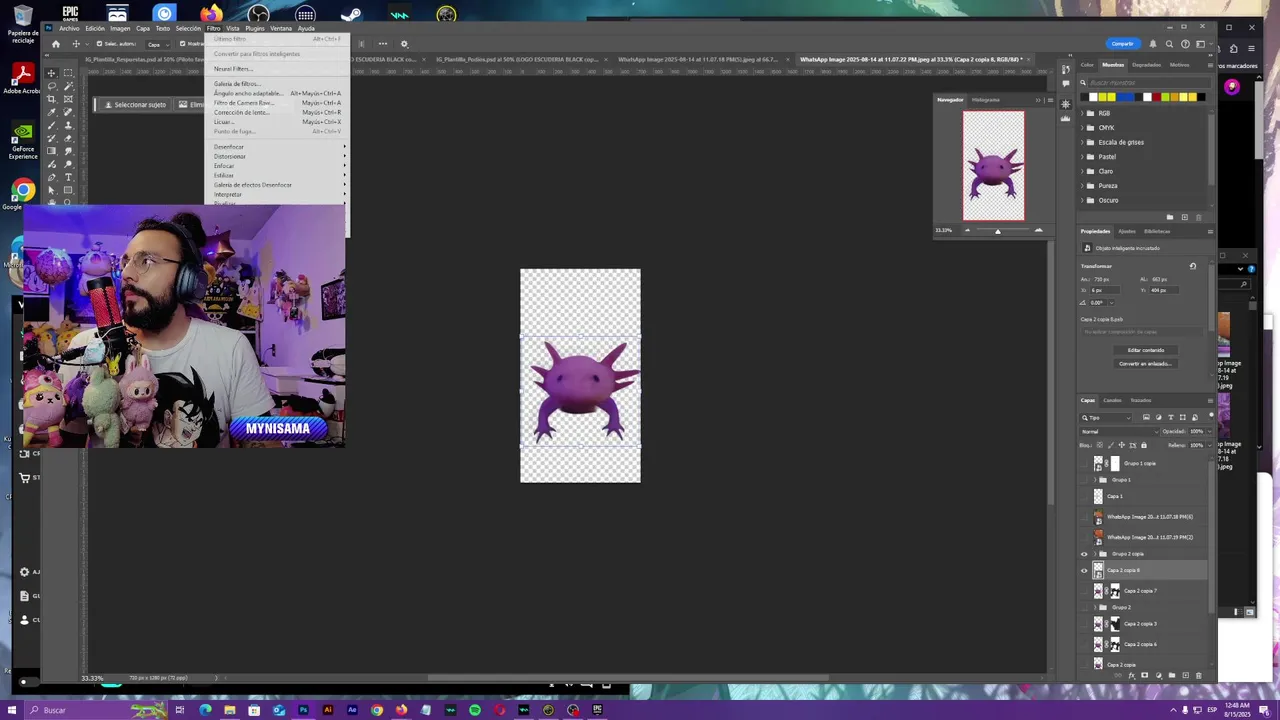Select the Move tool in the toolbox
Viewport: 1280px width, 720px height.
click(x=51, y=73)
